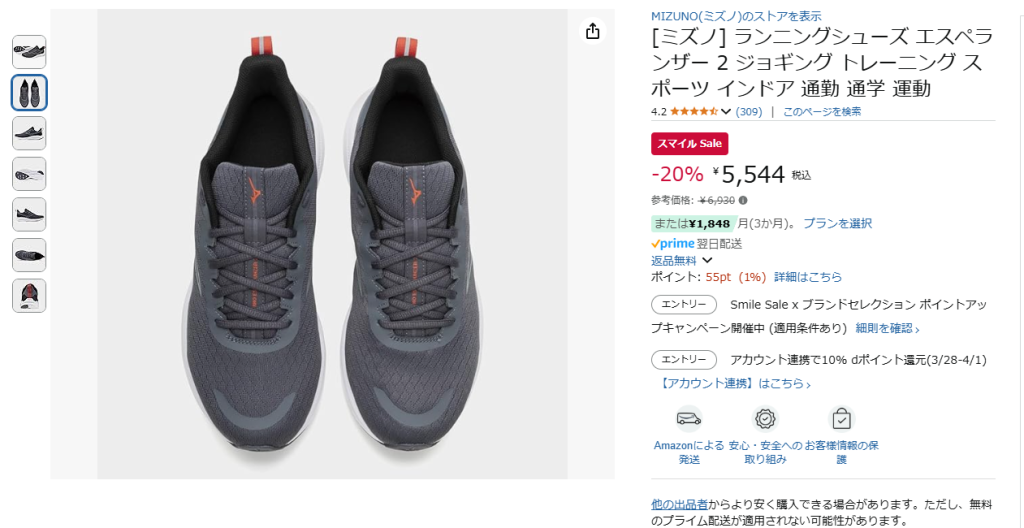Click the safety and security badge icon
The height and width of the screenshot is (528, 1024).
[x=765, y=418]
